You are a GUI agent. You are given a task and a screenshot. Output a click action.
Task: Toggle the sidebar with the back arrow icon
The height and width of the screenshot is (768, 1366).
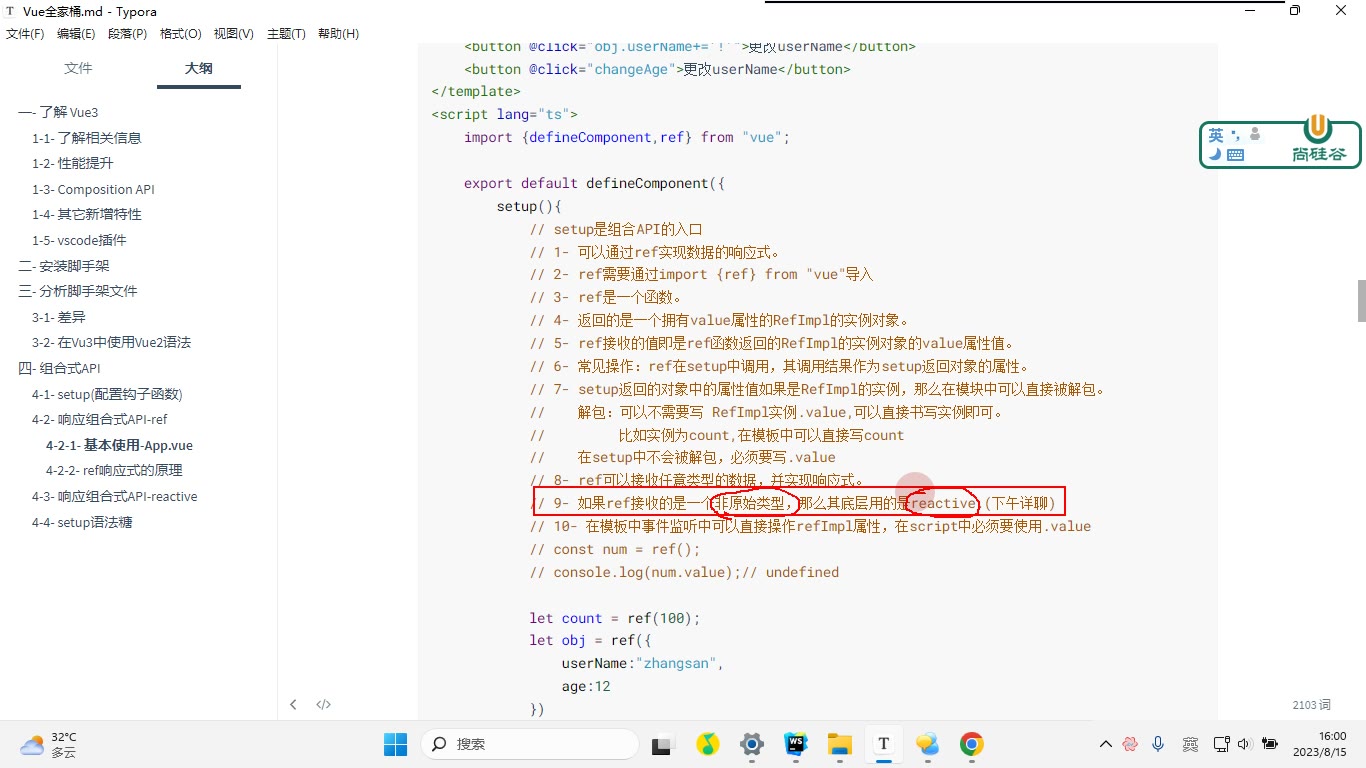tap(293, 704)
